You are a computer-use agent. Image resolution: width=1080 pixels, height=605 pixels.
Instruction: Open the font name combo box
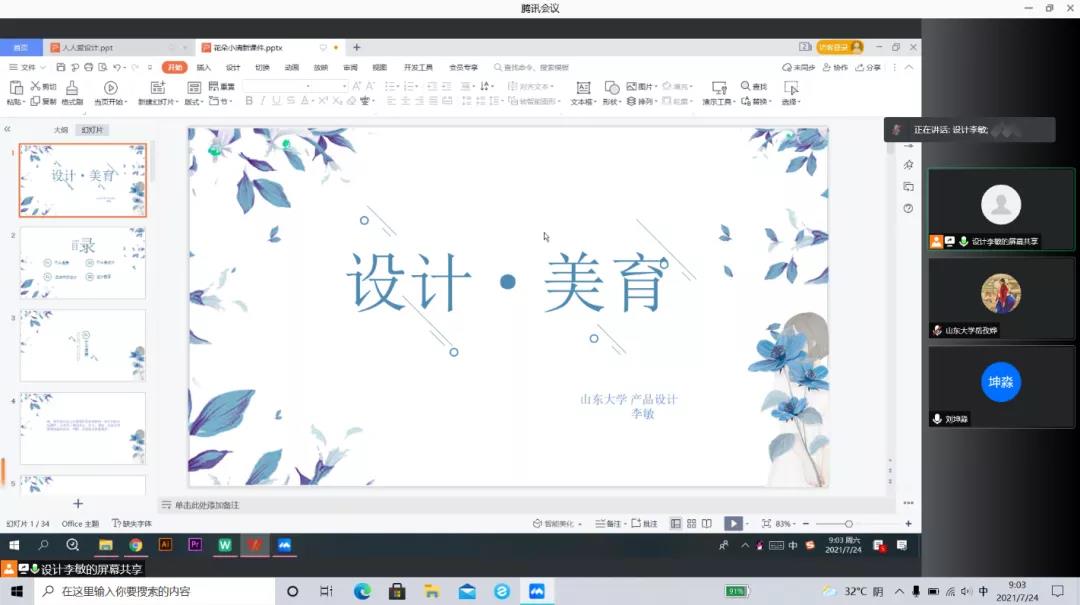click(294, 87)
